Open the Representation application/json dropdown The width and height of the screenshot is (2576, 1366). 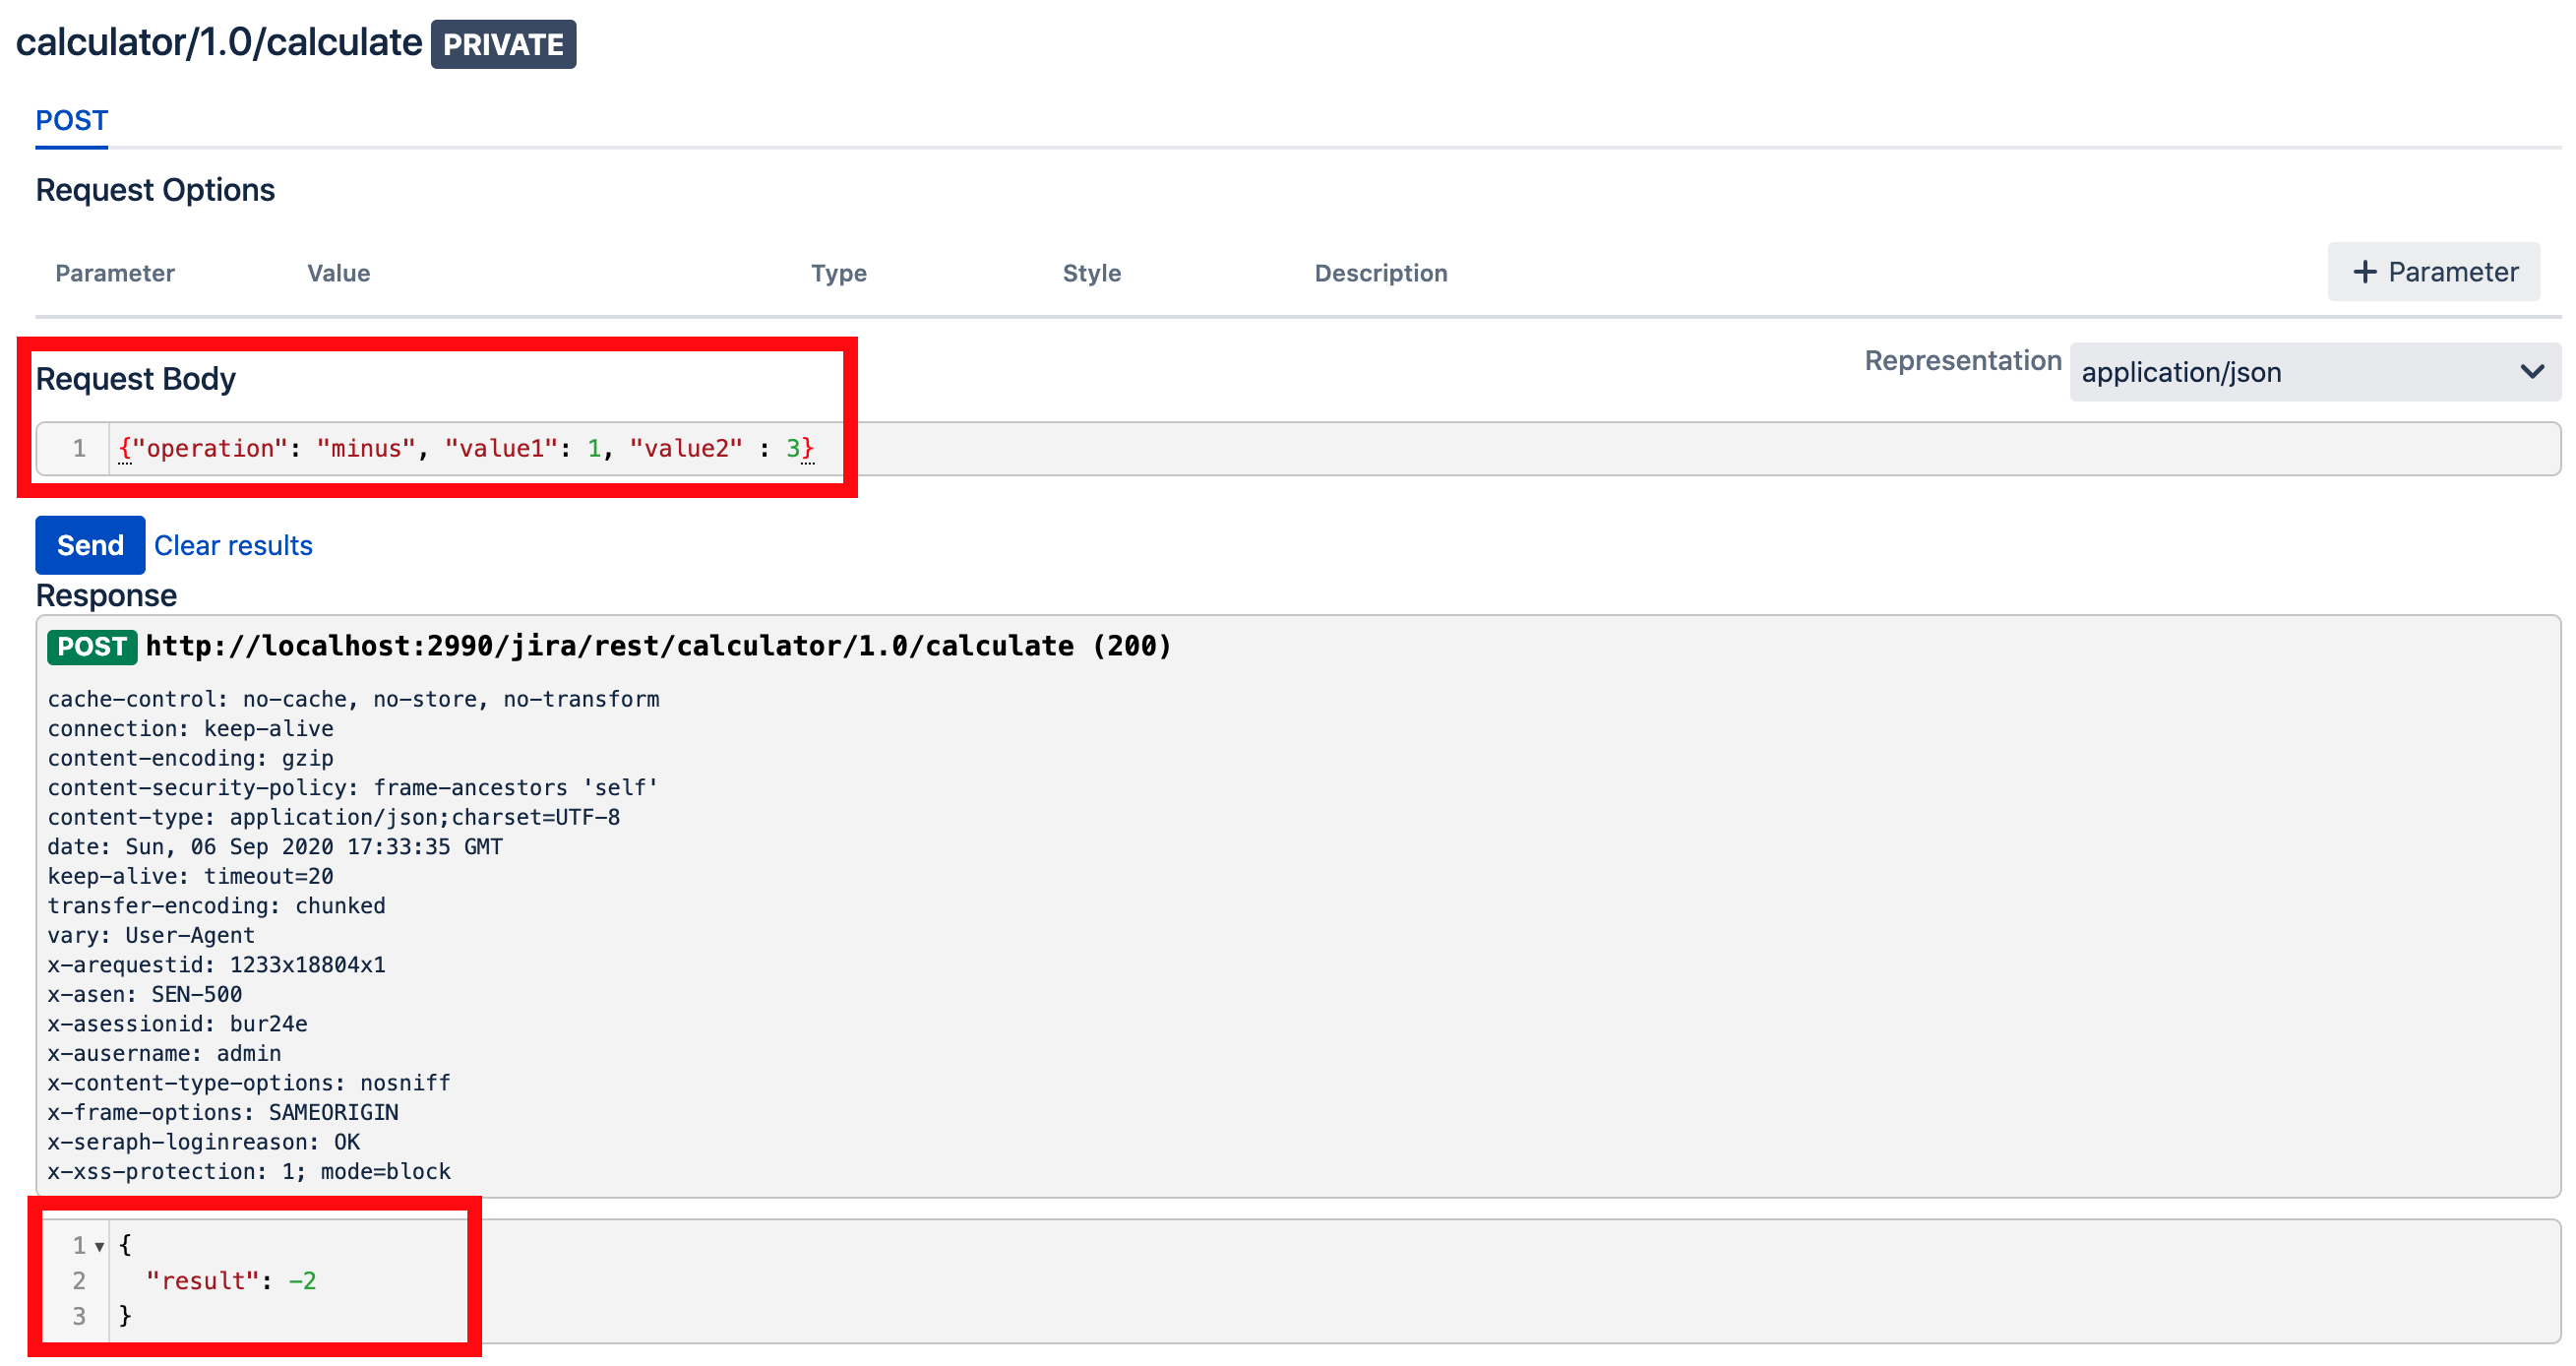pos(2314,372)
